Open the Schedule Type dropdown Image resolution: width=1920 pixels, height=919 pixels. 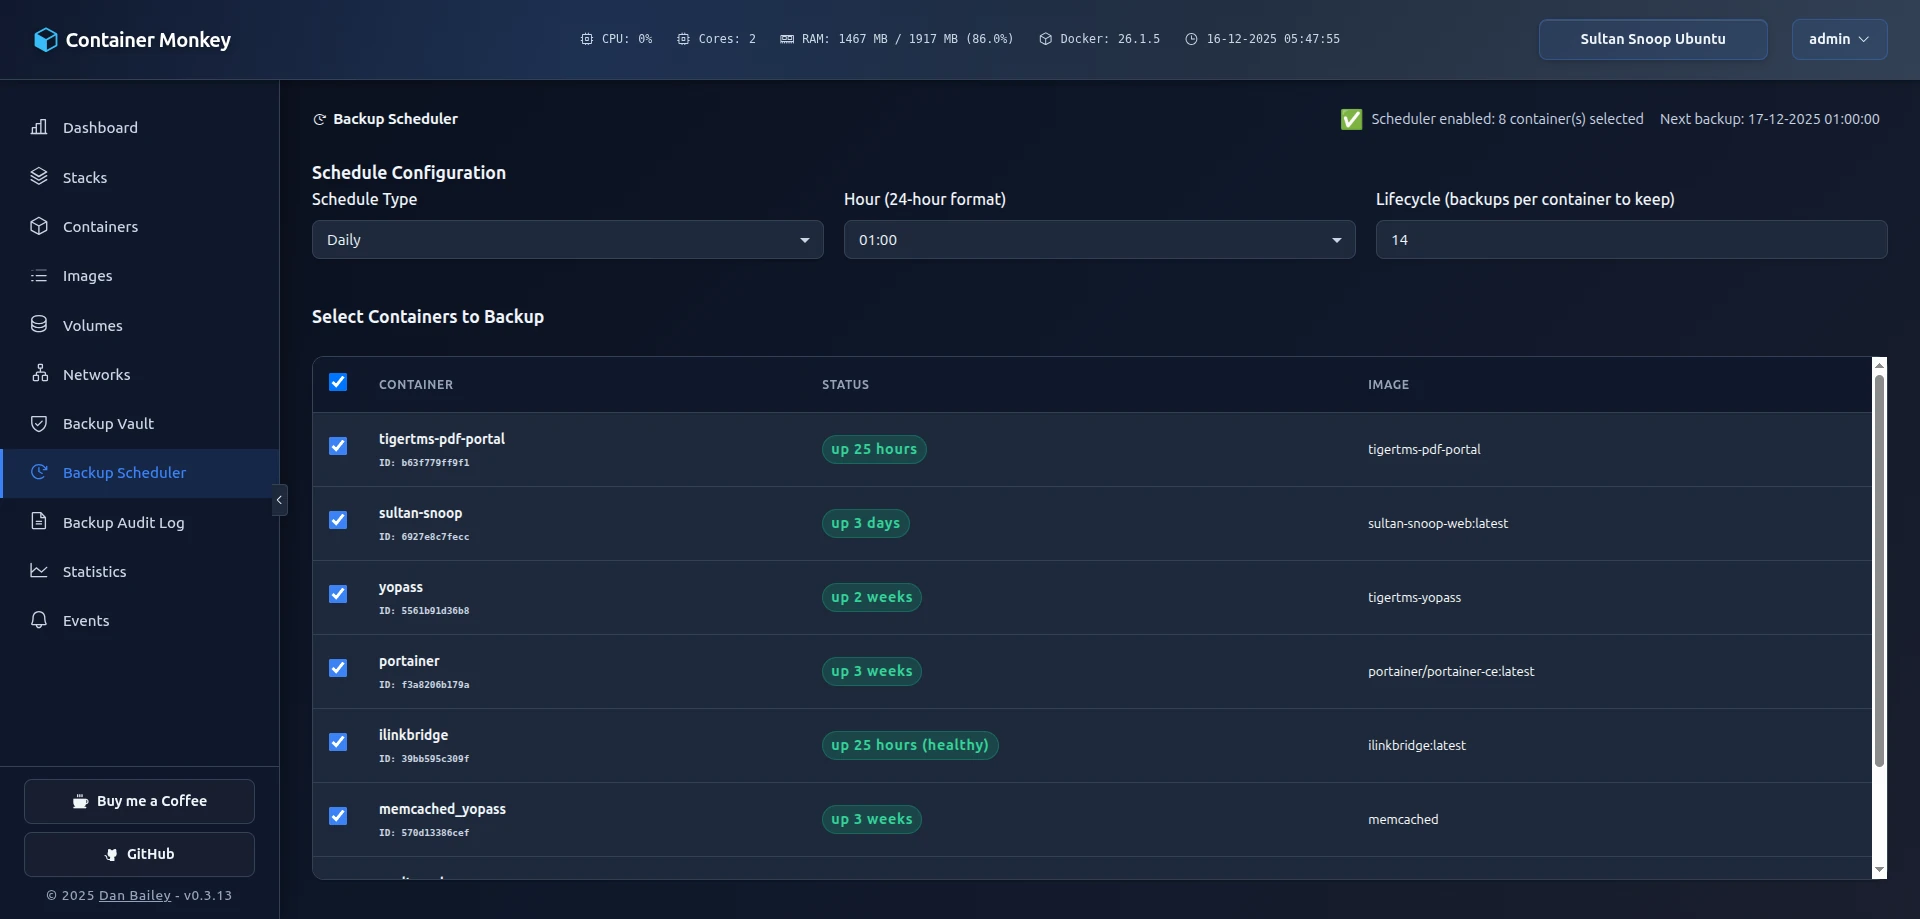[x=566, y=239]
